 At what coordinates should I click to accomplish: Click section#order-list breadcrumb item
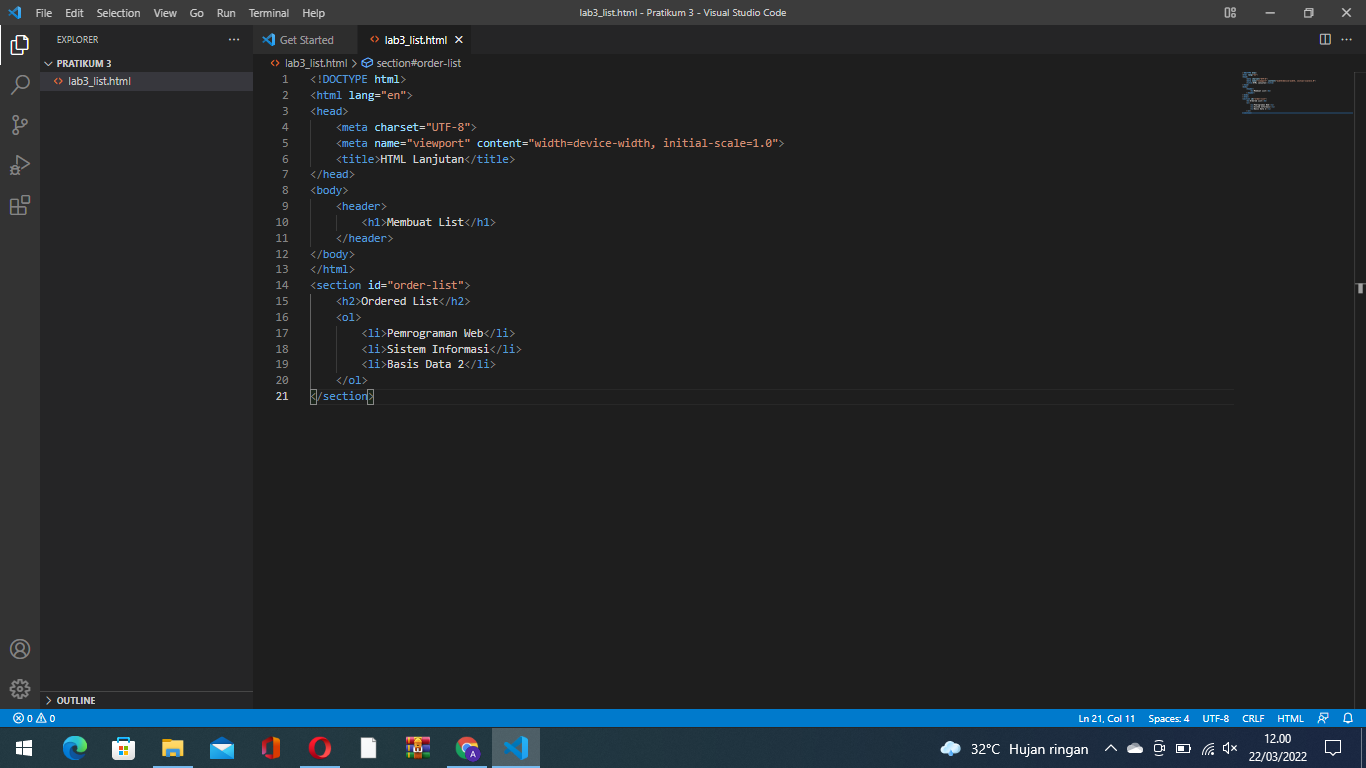tap(411, 63)
